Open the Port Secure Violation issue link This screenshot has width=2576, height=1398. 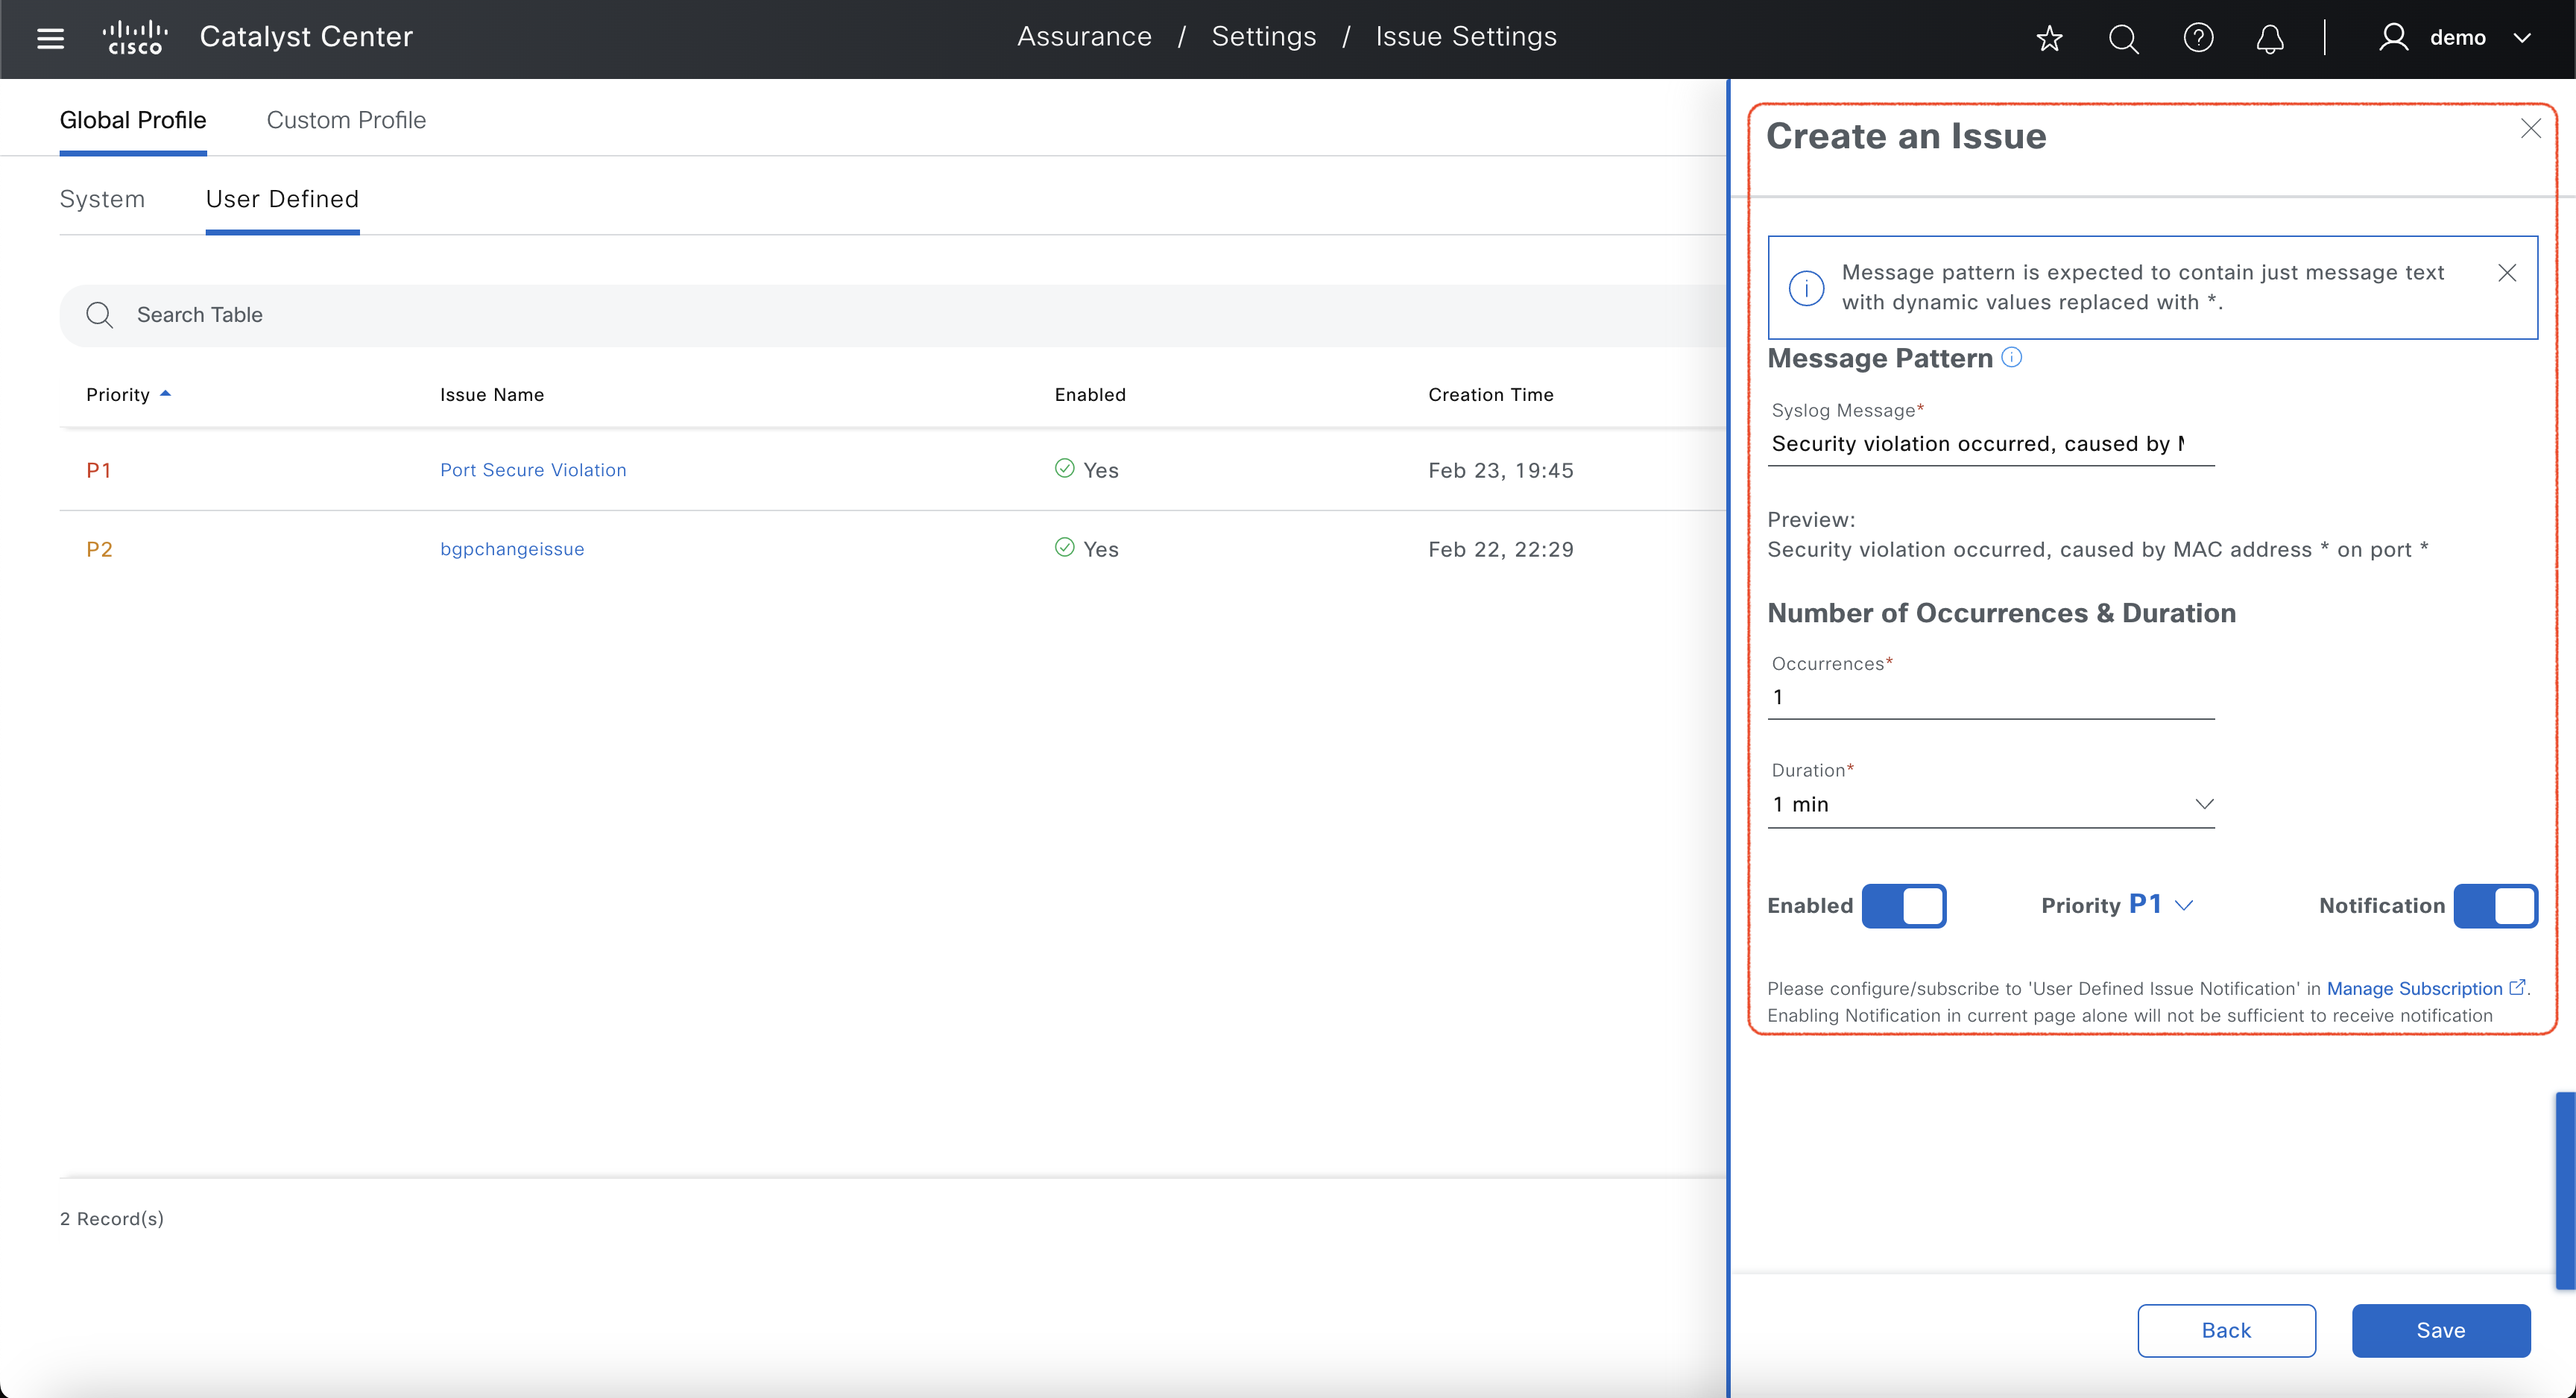click(x=533, y=470)
